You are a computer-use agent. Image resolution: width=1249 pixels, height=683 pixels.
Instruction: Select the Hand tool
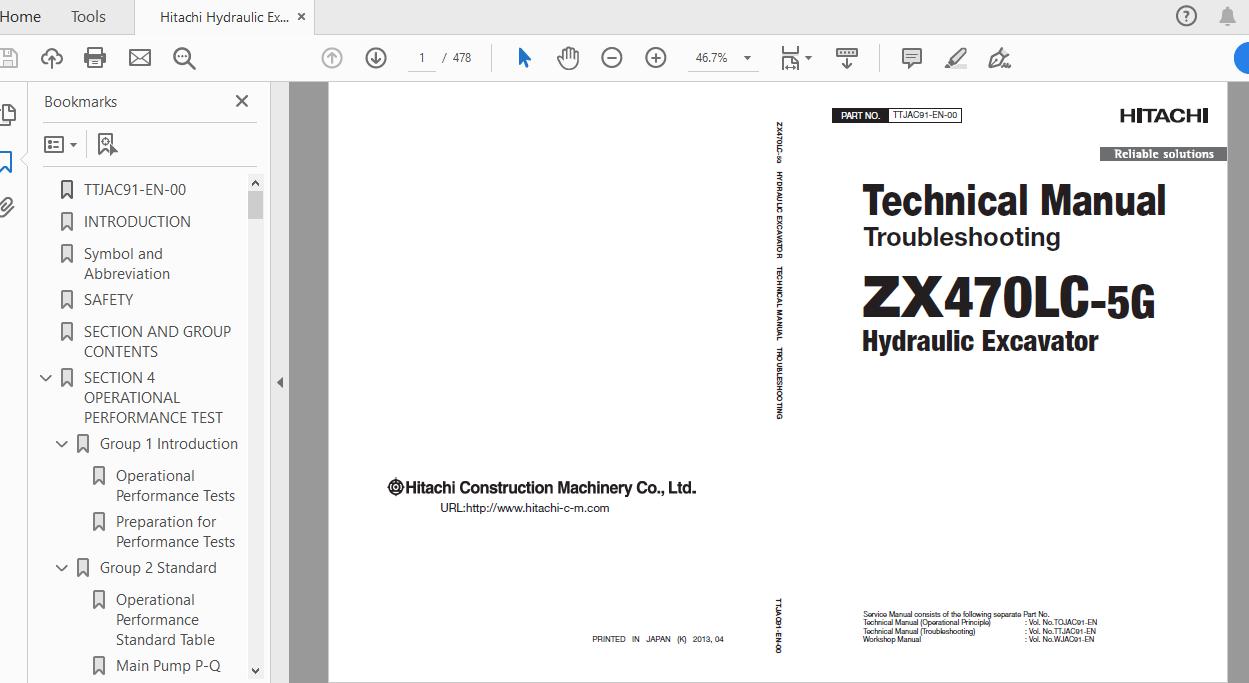tap(568, 57)
